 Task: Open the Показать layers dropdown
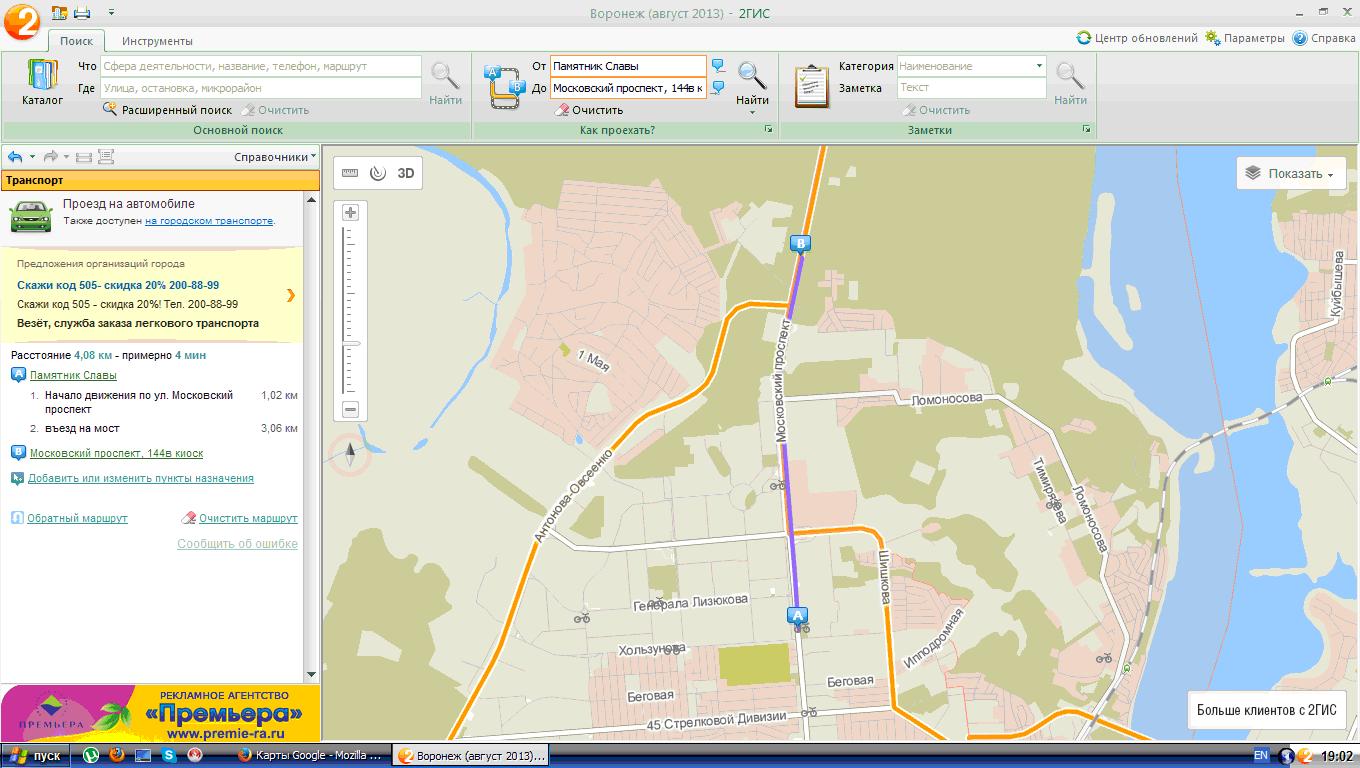[x=1290, y=173]
